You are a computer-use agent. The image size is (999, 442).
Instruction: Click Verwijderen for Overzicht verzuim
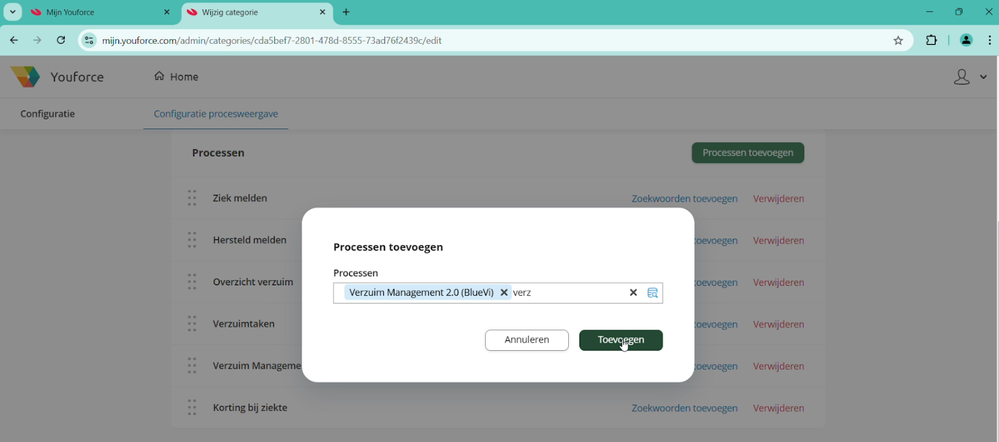point(778,283)
